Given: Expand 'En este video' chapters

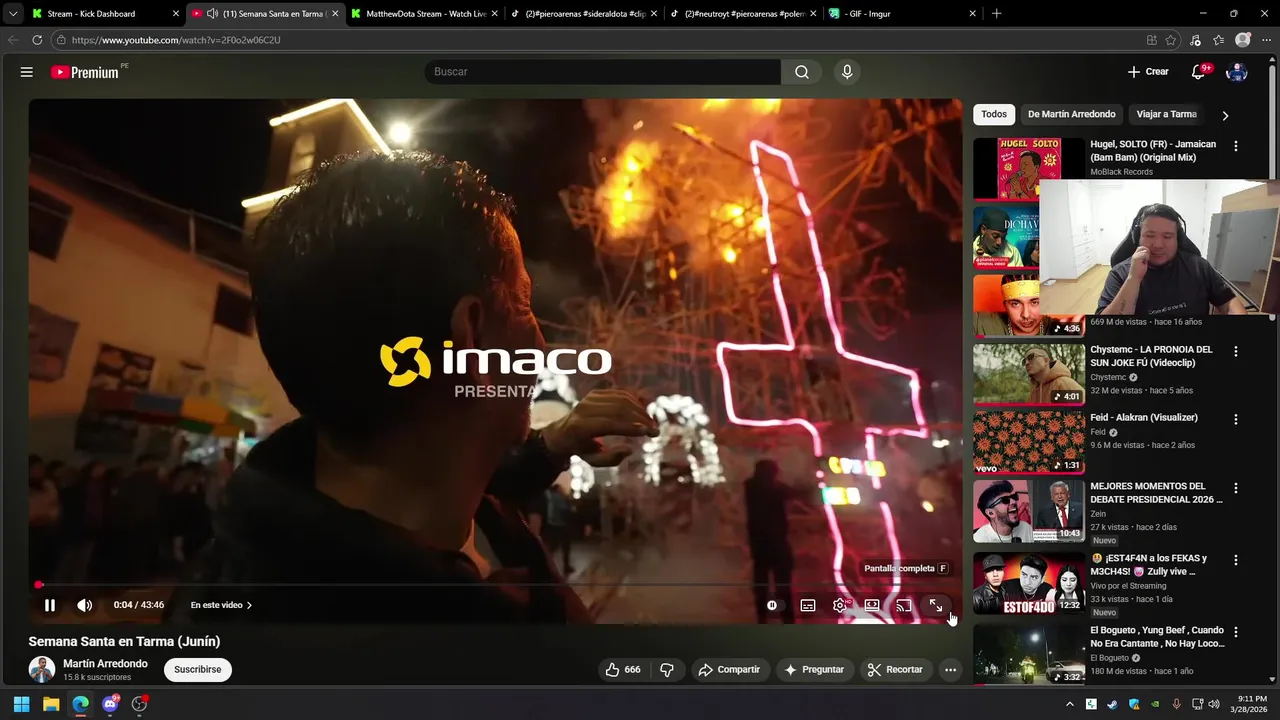Looking at the screenshot, I should click(x=221, y=605).
